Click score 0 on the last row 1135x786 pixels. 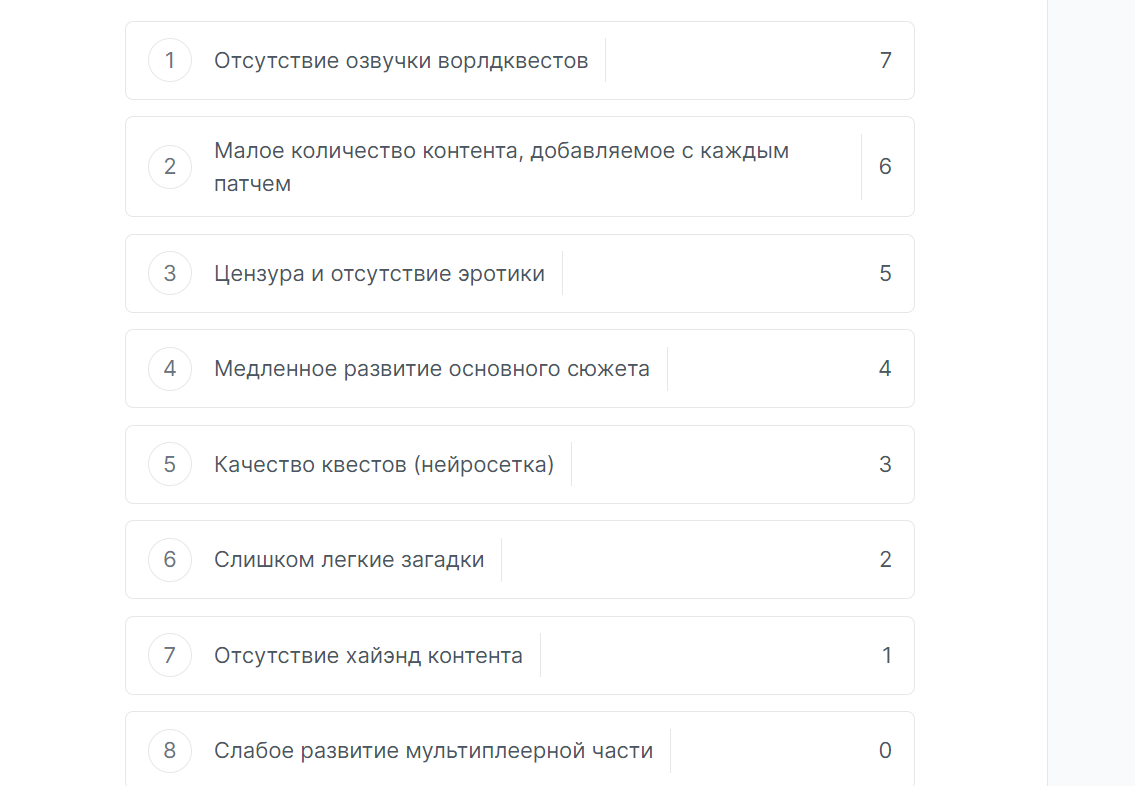885,751
